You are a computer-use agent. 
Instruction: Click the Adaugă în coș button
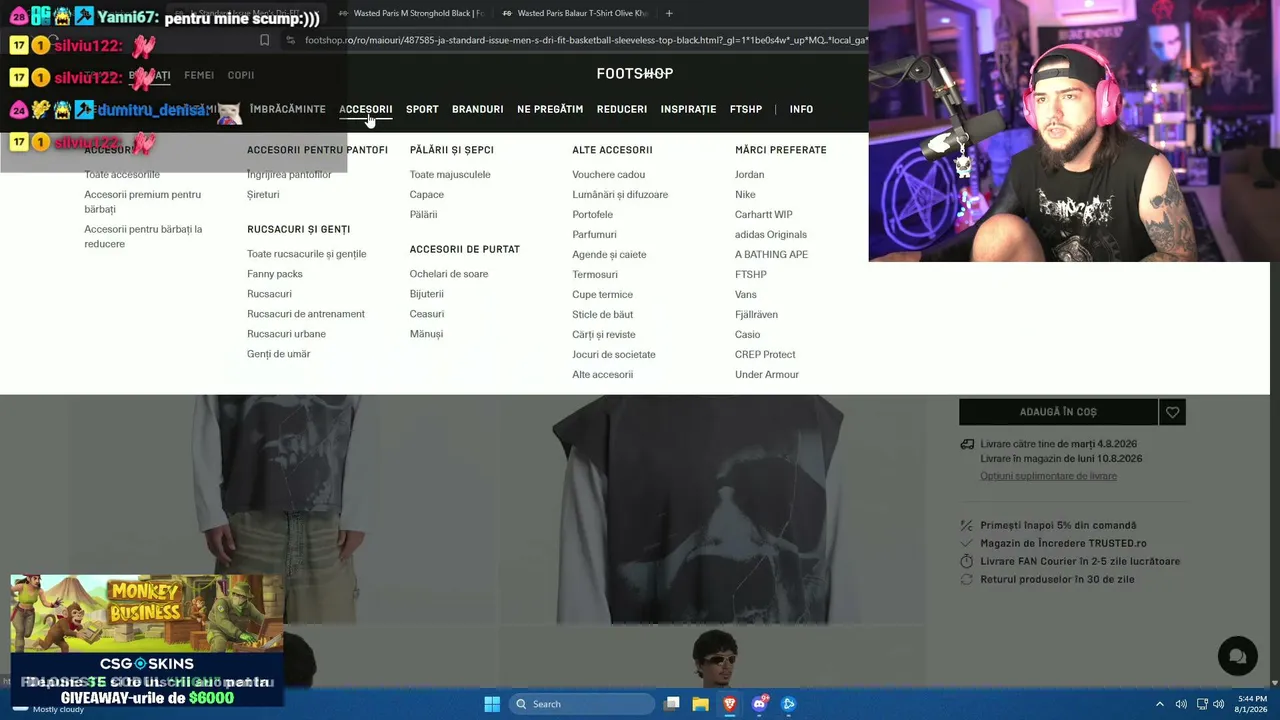pyautogui.click(x=1058, y=412)
